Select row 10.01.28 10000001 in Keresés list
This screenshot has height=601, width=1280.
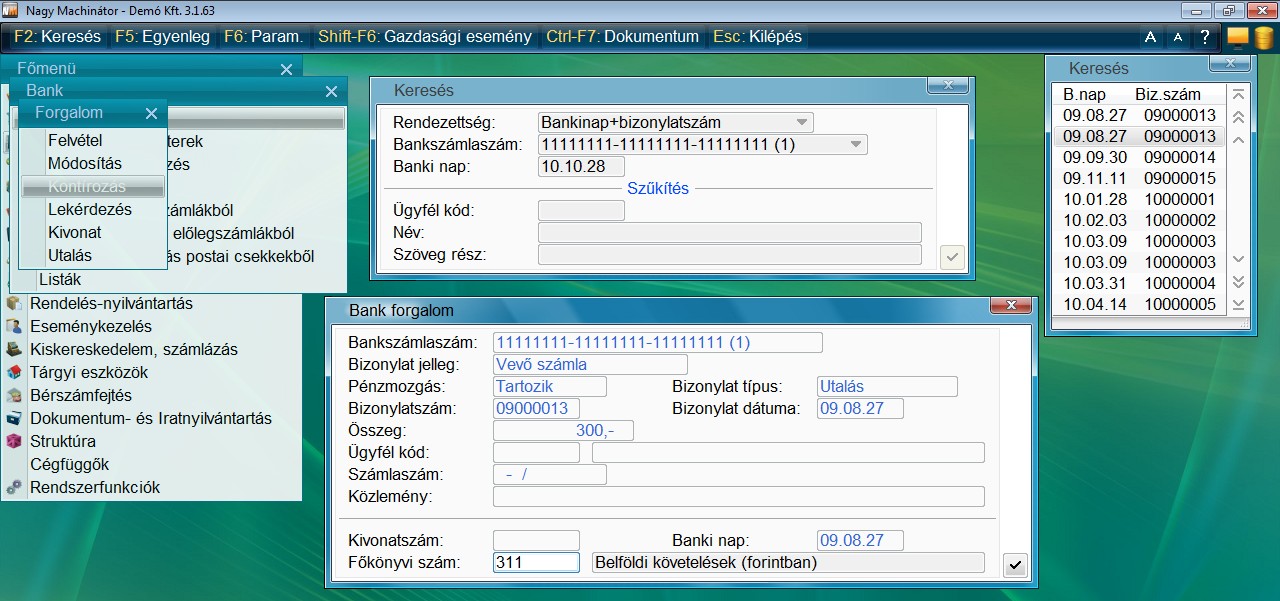[x=1139, y=199]
